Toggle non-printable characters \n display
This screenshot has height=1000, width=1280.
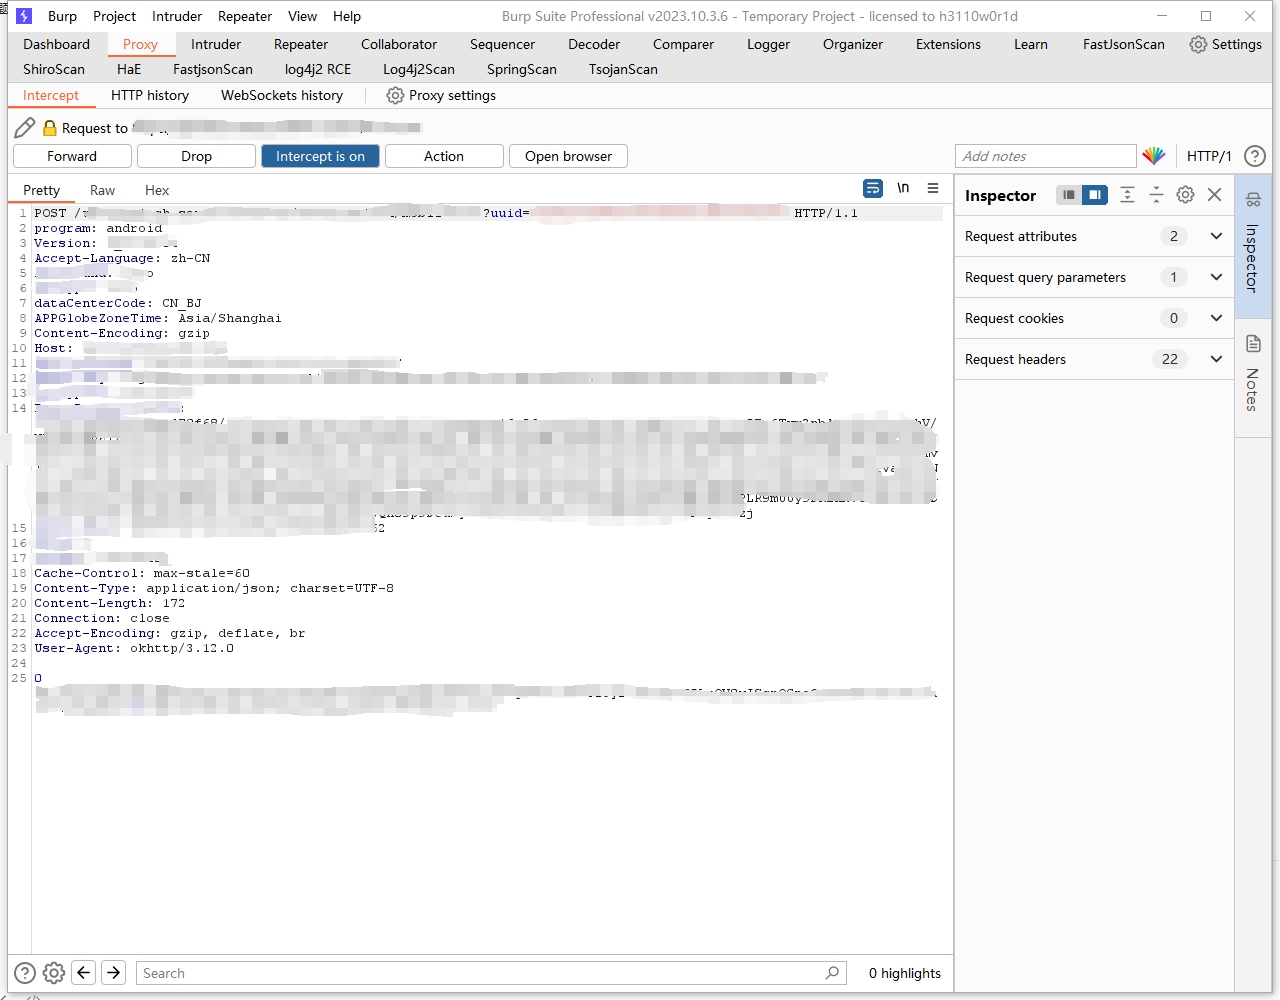(903, 188)
